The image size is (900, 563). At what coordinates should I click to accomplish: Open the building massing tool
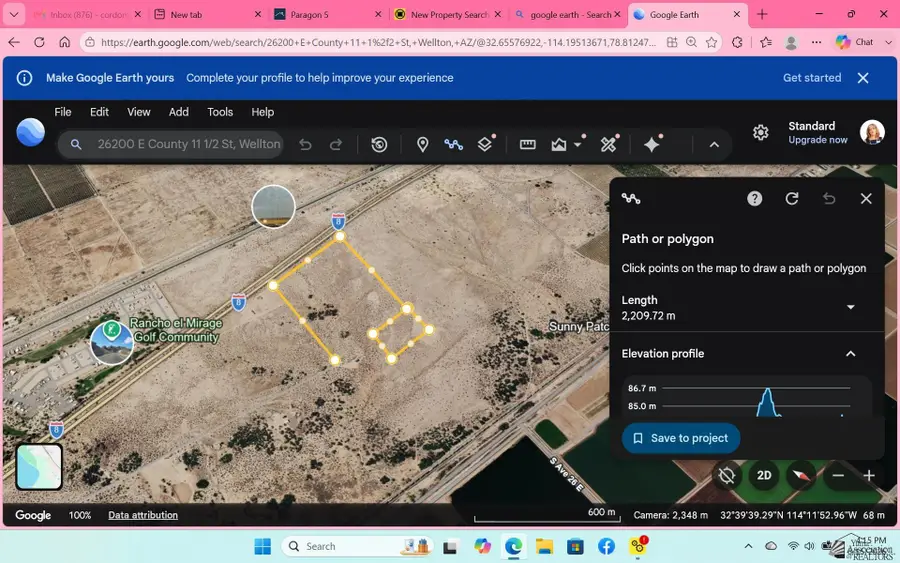559,145
